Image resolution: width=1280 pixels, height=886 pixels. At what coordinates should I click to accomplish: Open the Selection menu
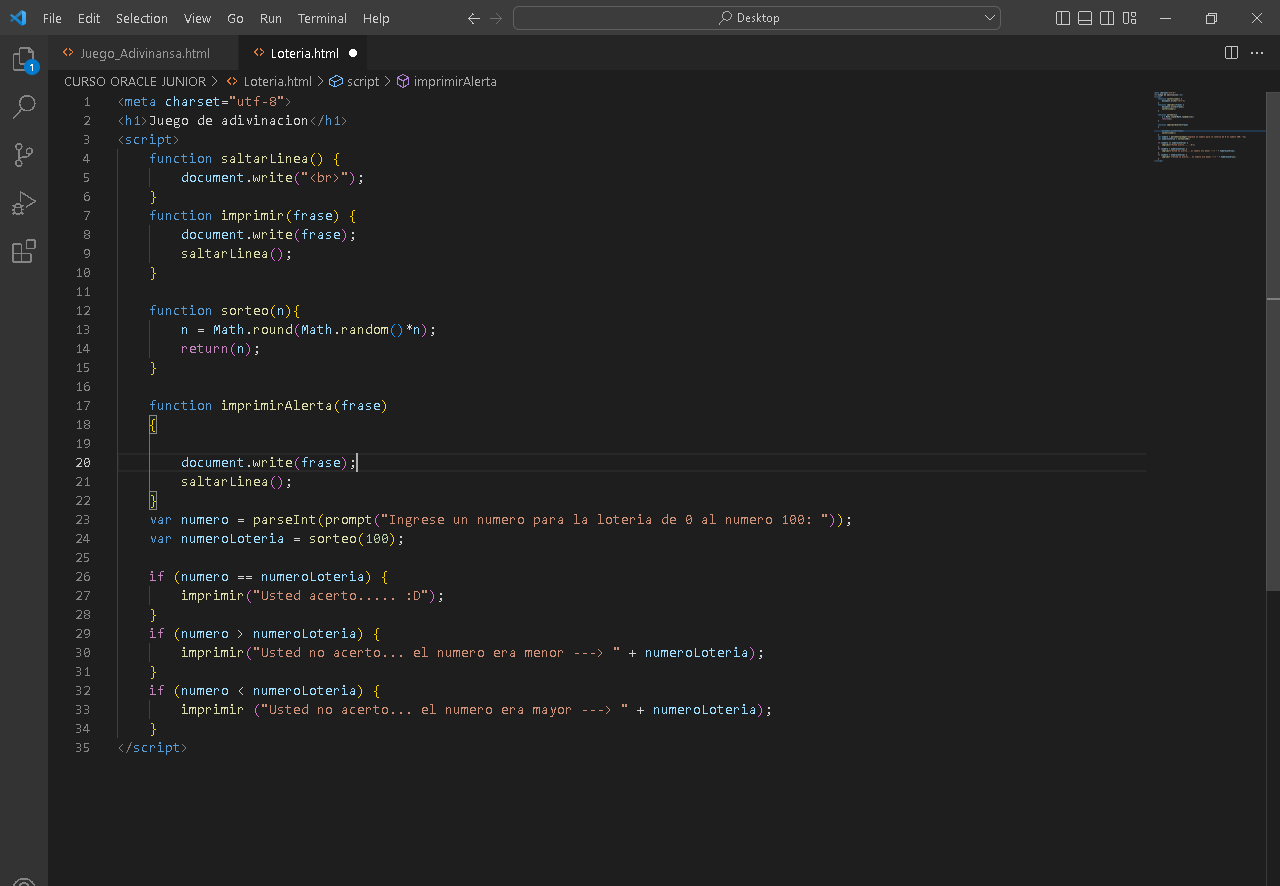tap(142, 18)
